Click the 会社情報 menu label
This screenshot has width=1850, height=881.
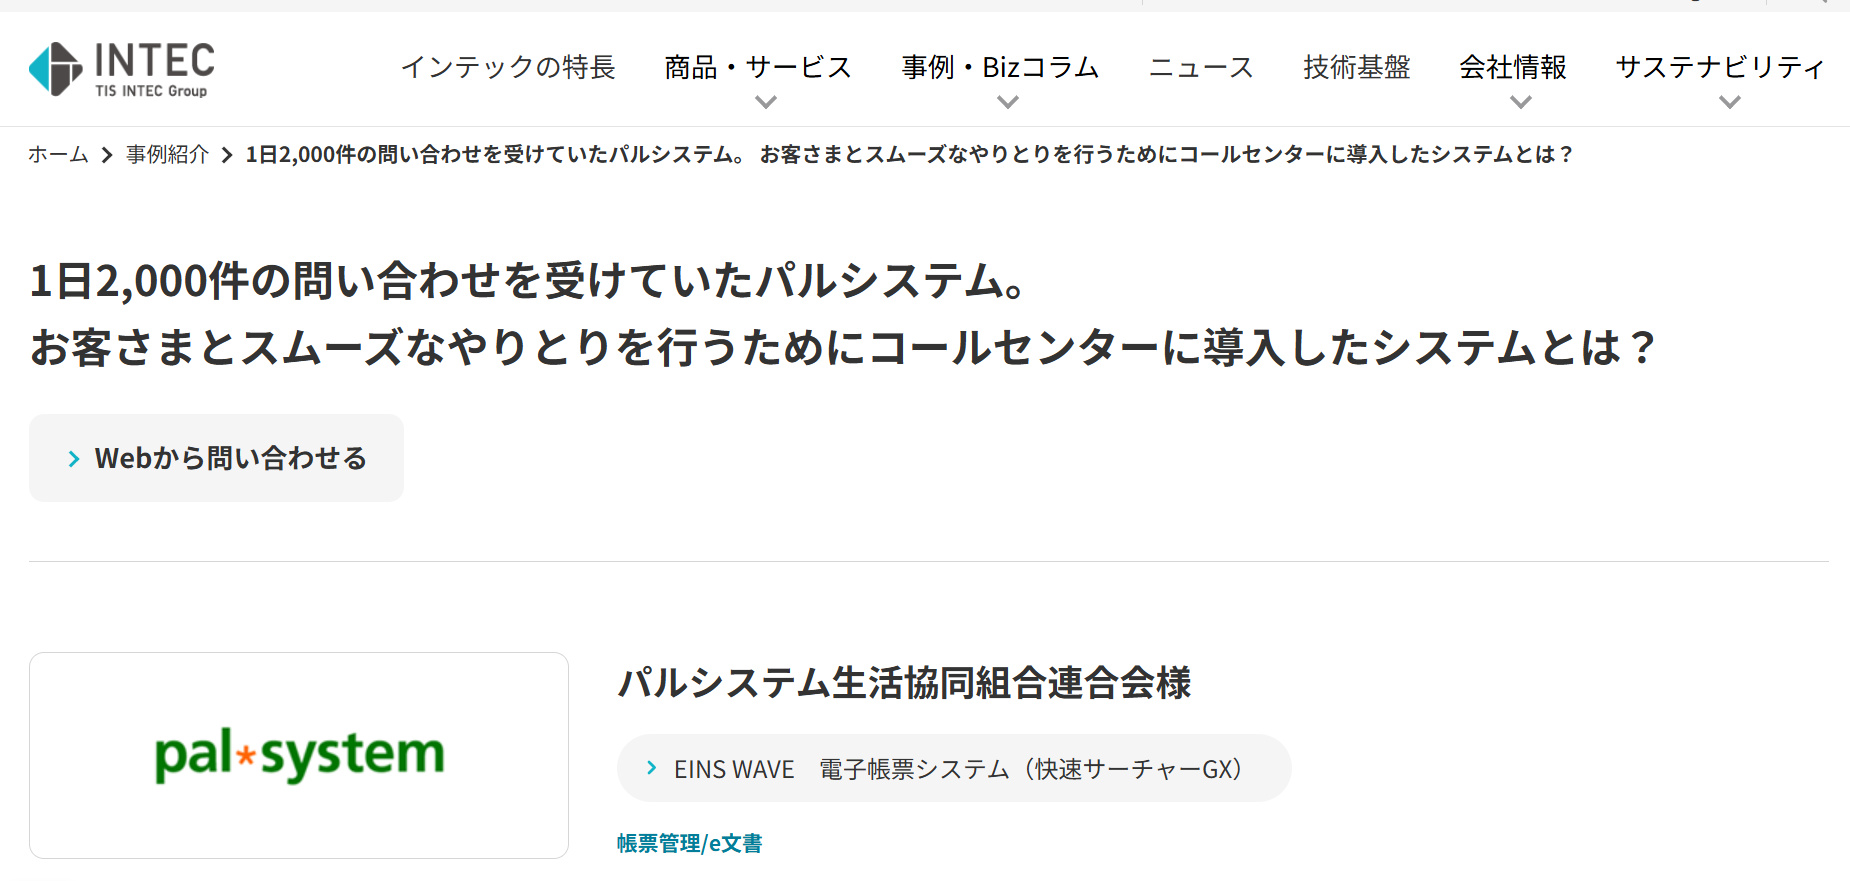click(x=1512, y=67)
